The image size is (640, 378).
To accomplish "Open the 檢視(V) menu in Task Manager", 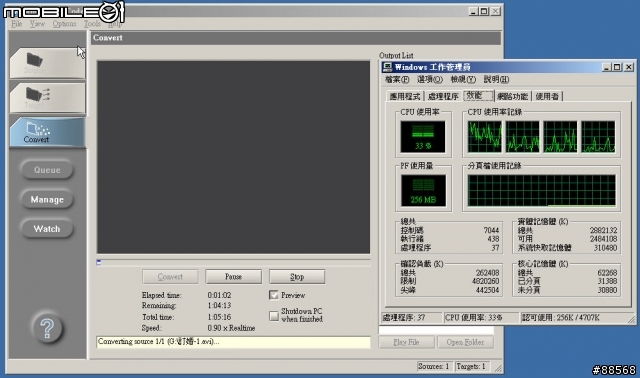I will point(463,80).
